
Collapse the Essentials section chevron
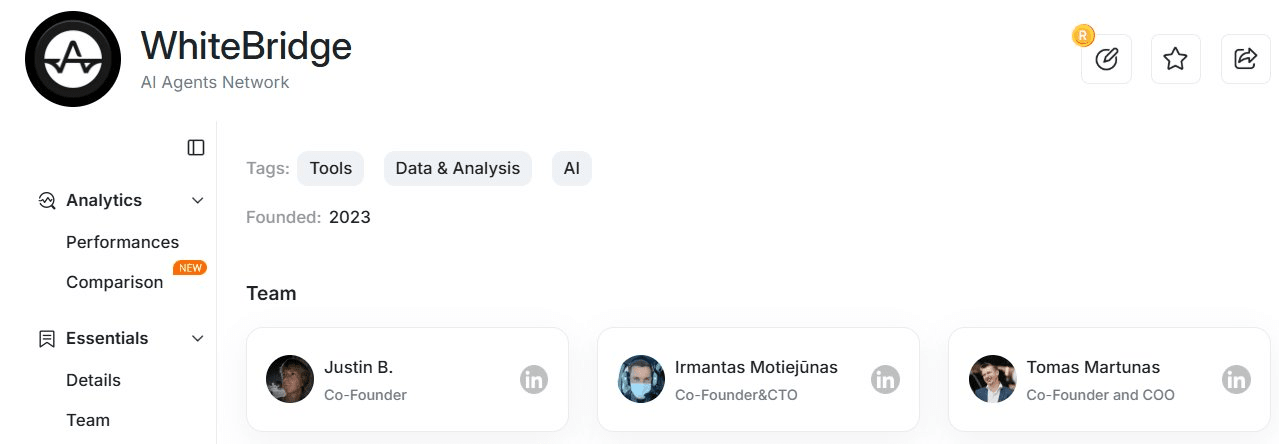point(197,338)
